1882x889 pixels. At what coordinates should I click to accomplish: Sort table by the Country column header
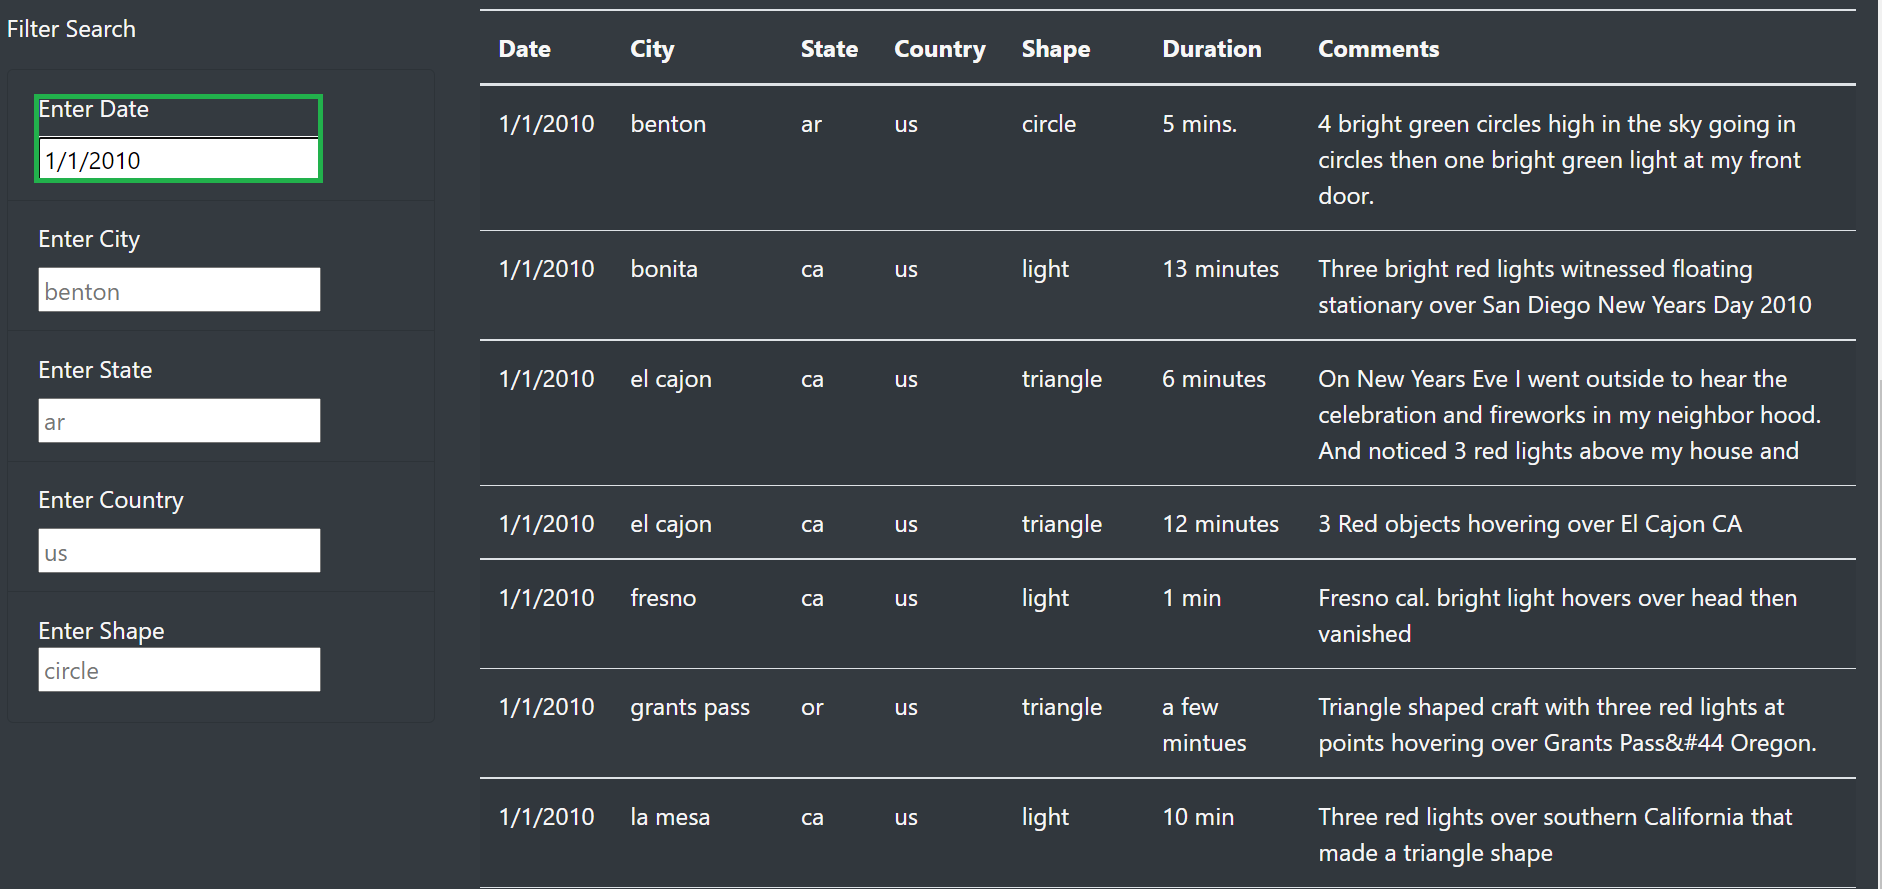coord(939,48)
